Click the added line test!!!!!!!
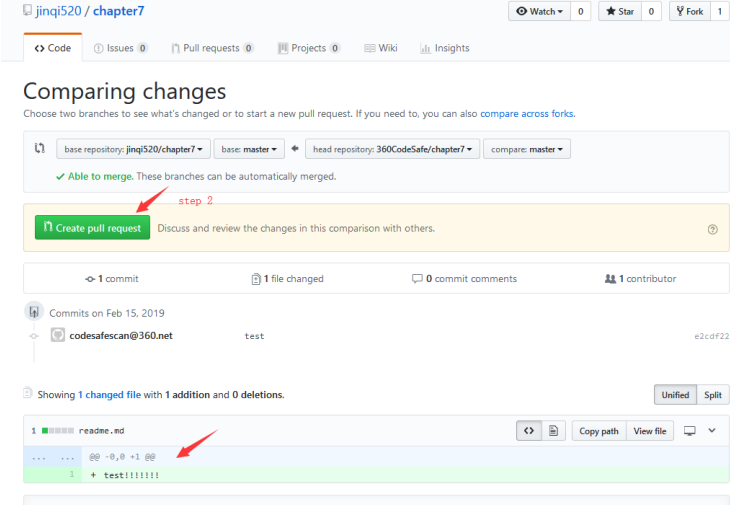 click(131, 475)
